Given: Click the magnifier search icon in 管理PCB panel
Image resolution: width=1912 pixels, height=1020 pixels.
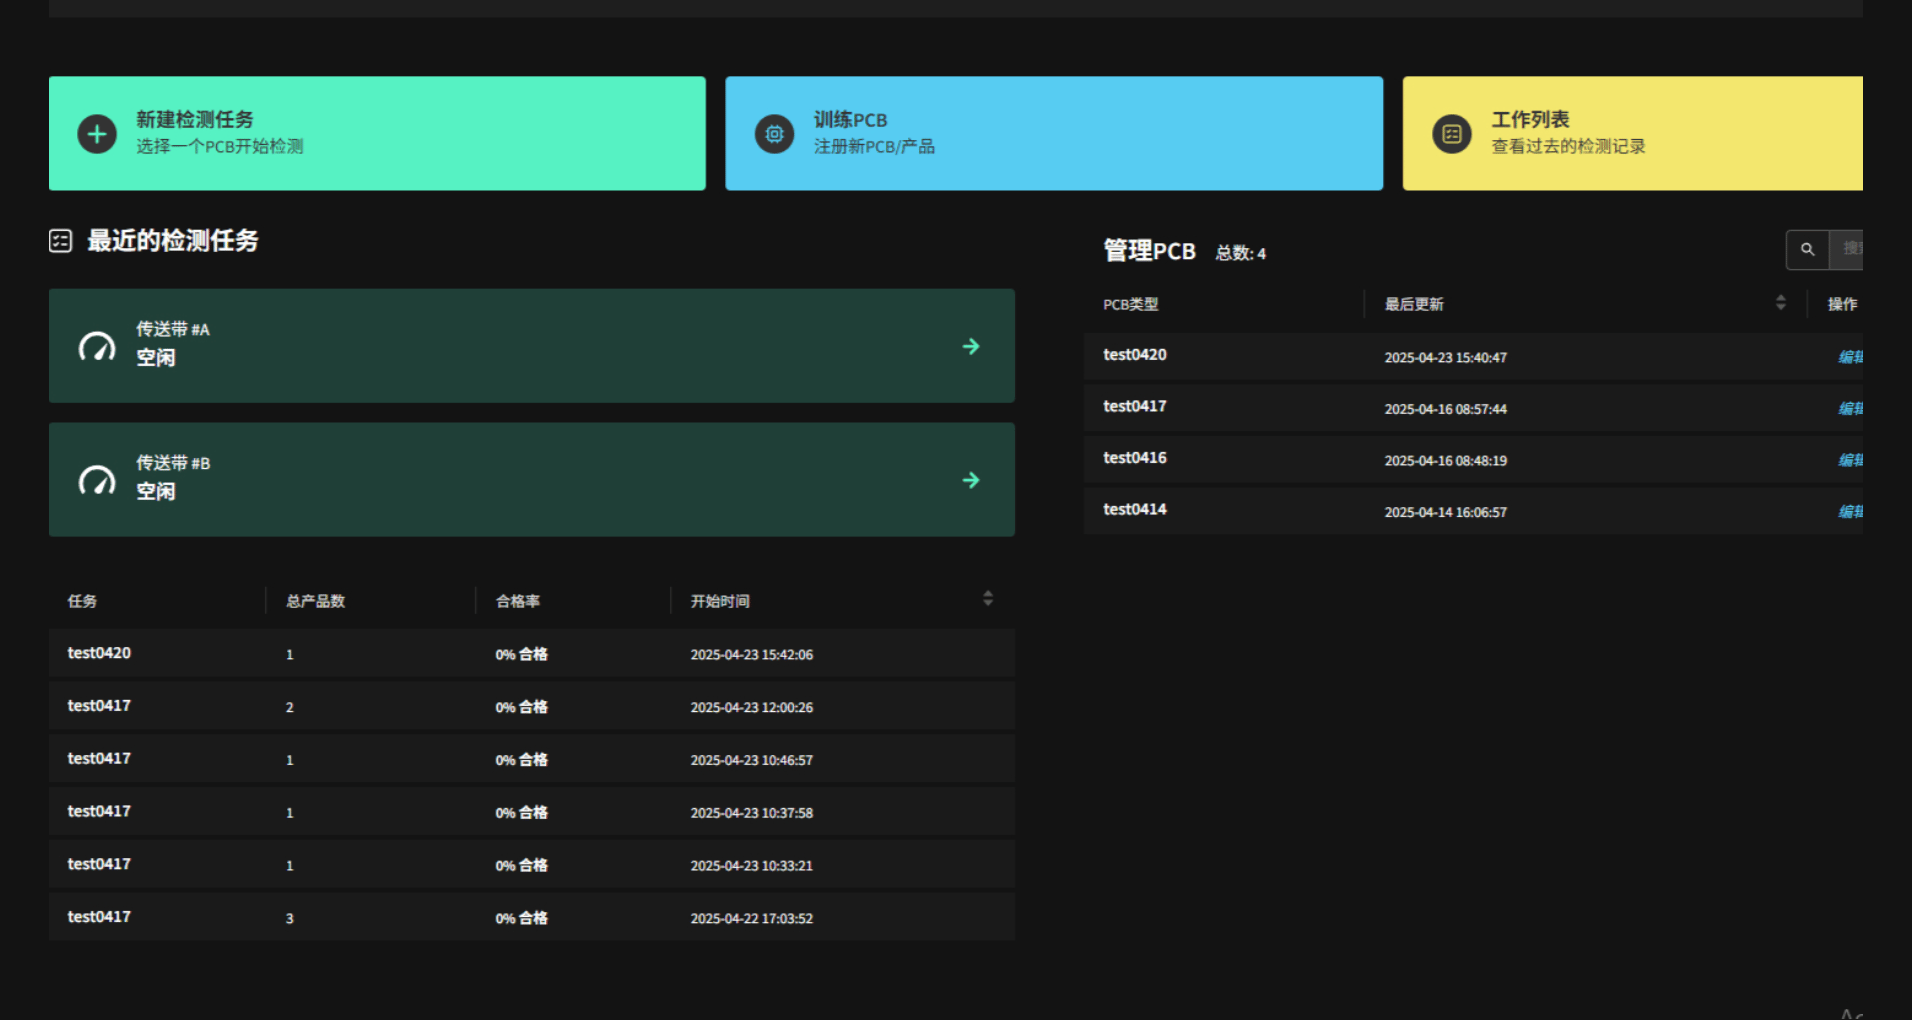Looking at the screenshot, I should [1807, 249].
